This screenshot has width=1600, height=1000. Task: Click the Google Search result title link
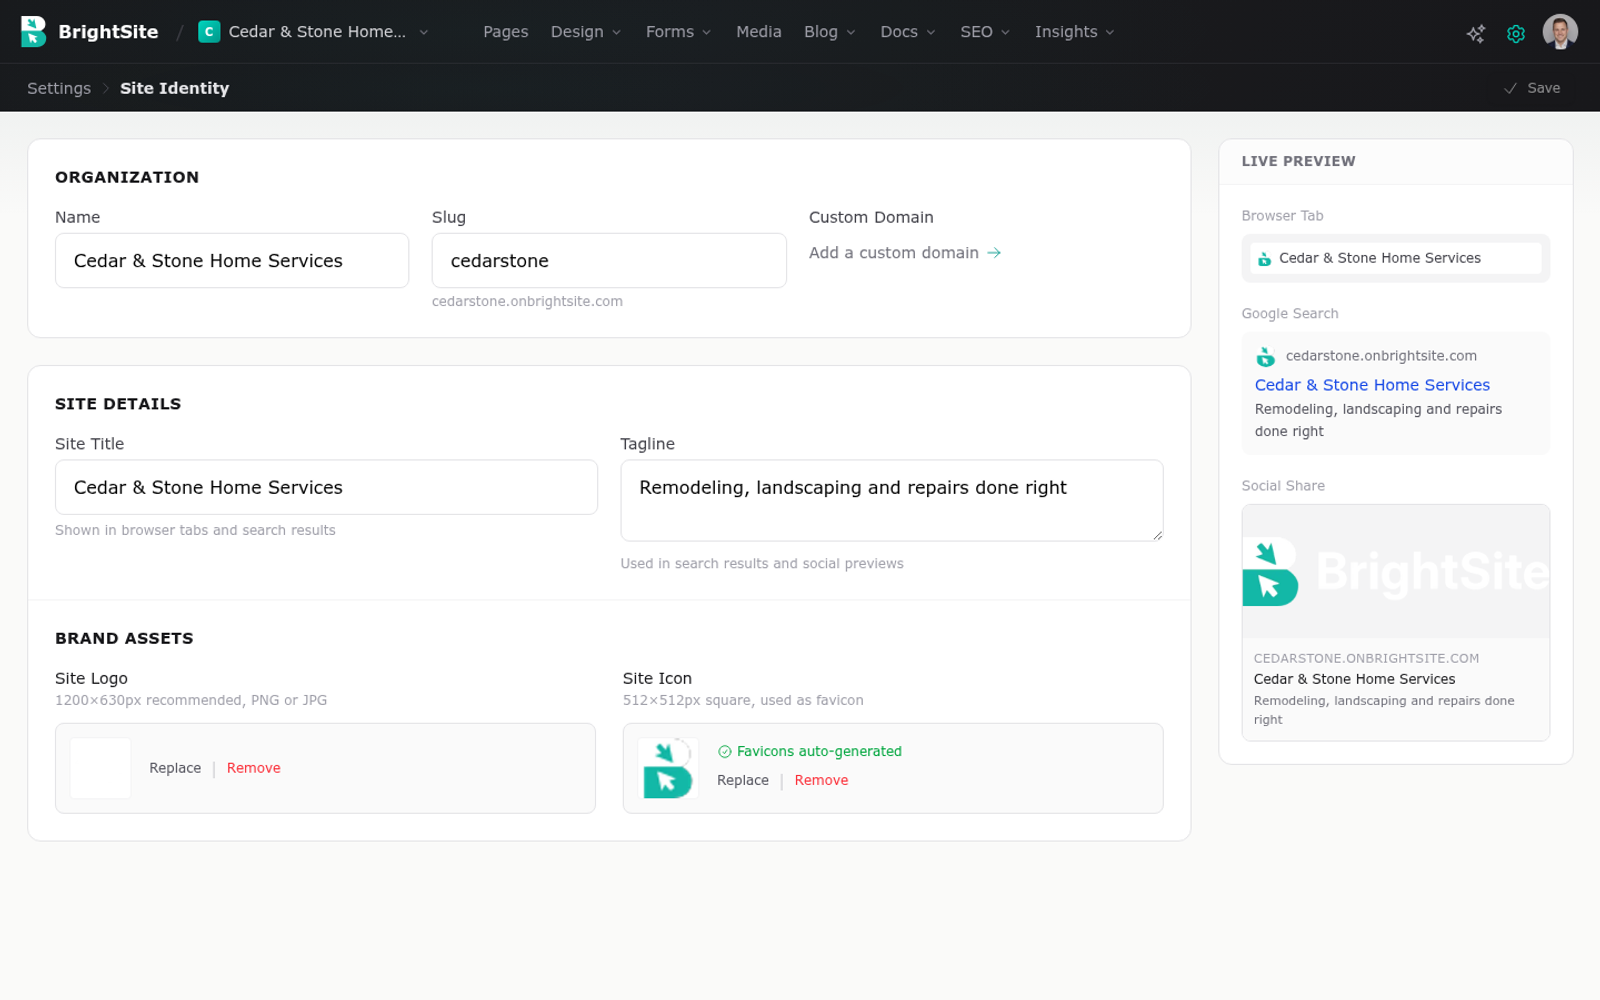coord(1372,385)
